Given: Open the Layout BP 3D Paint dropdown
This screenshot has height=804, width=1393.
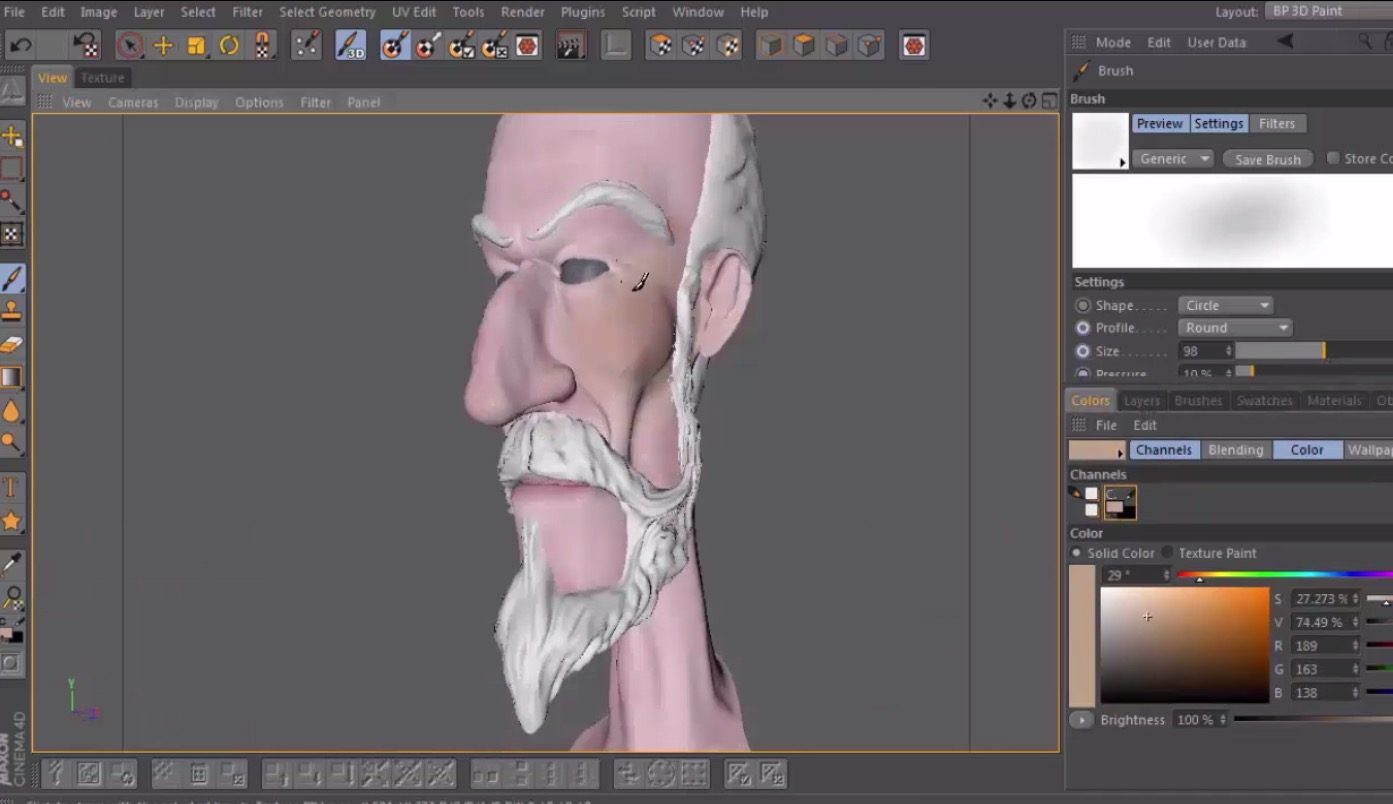Looking at the screenshot, I should point(1329,11).
